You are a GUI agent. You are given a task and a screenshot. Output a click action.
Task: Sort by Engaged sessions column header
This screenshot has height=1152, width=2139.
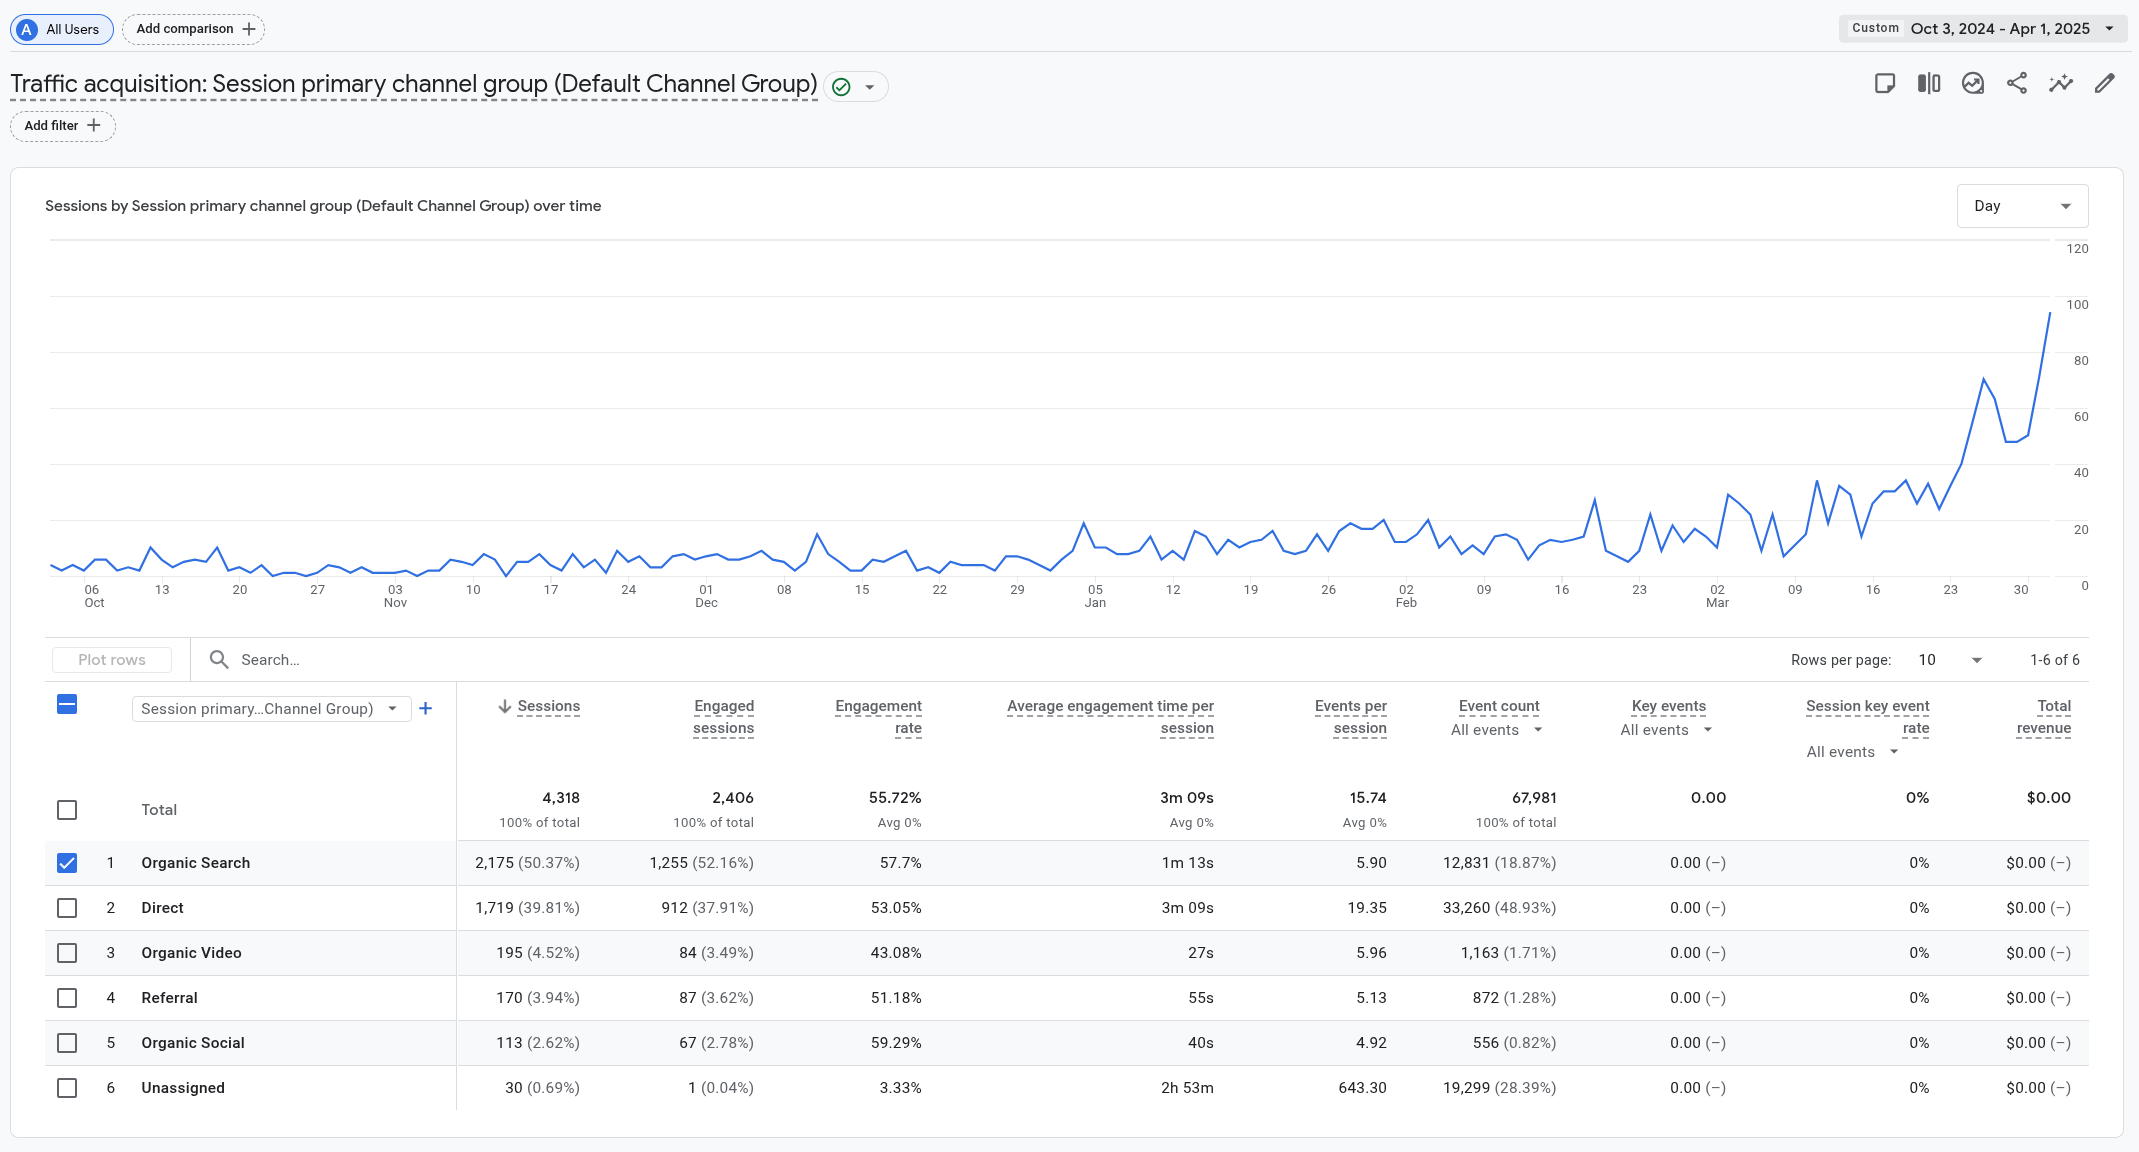tap(724, 717)
